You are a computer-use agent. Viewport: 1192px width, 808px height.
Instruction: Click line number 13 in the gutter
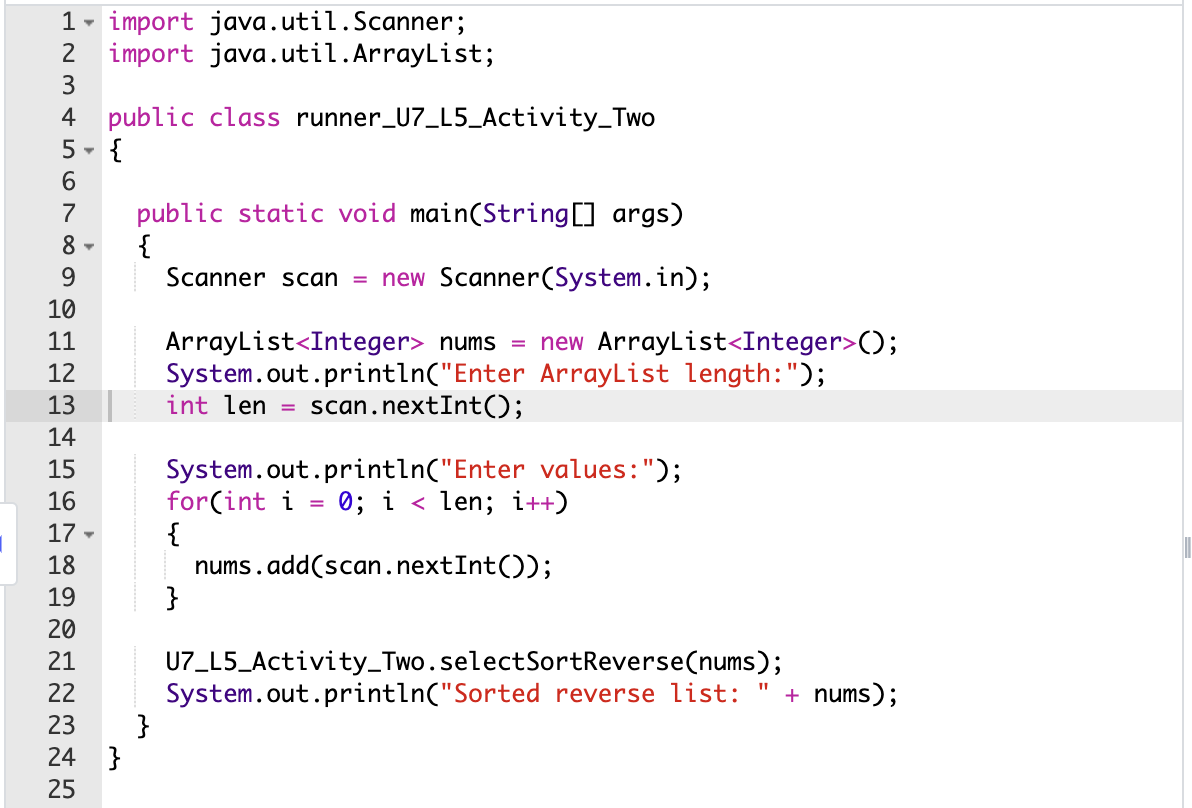pyautogui.click(x=62, y=405)
